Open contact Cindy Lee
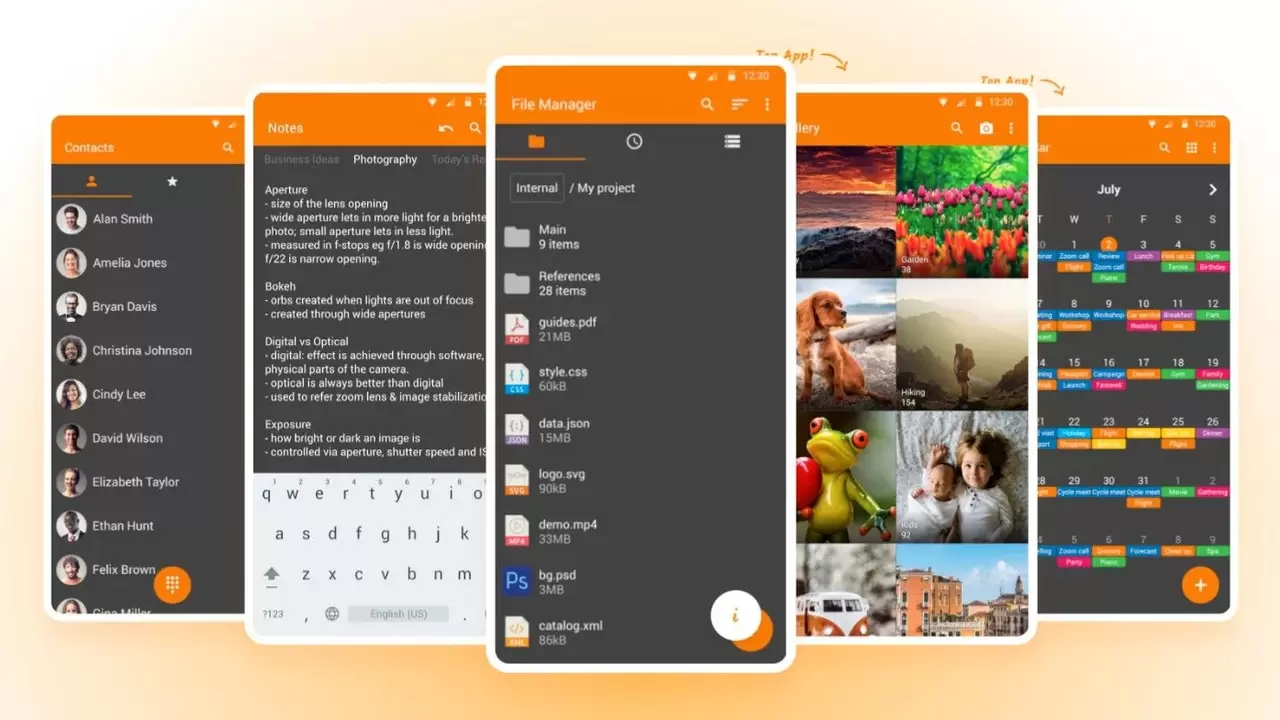 [148, 394]
